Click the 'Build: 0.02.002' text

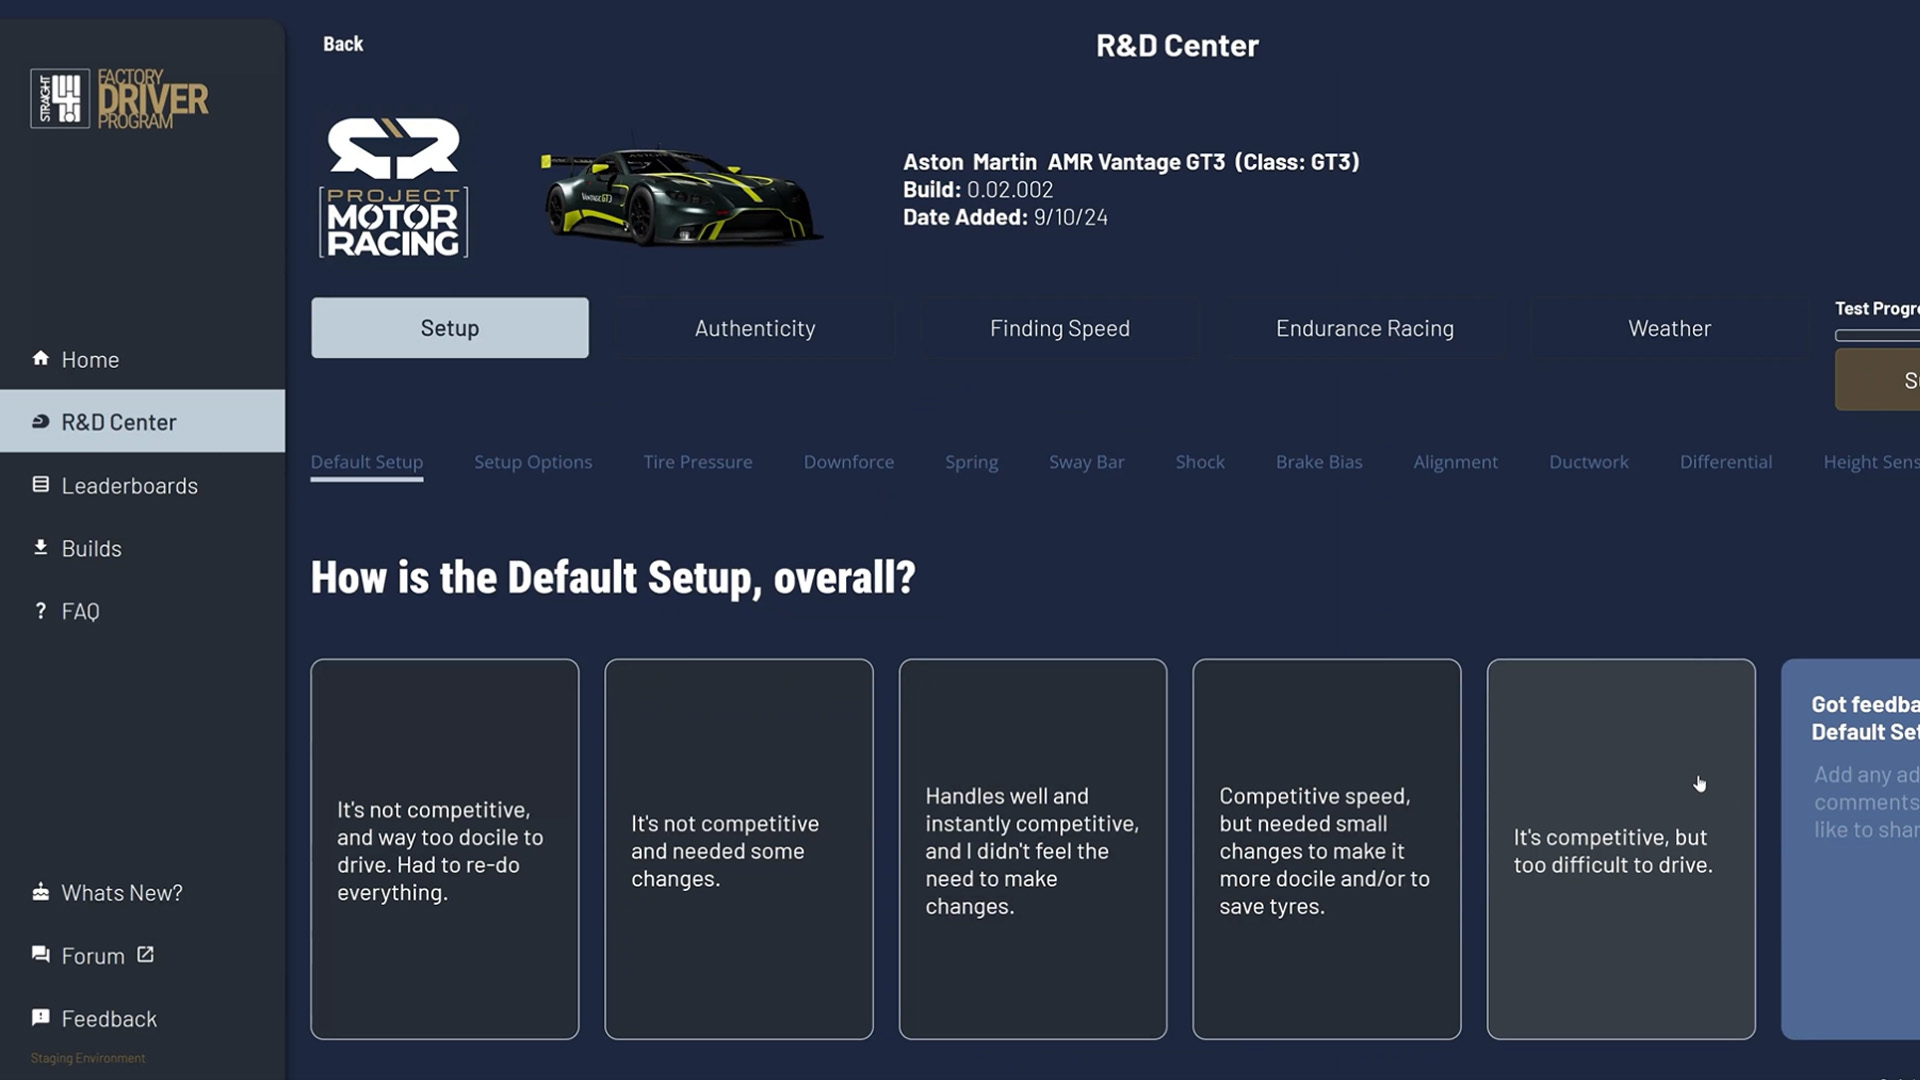point(978,189)
